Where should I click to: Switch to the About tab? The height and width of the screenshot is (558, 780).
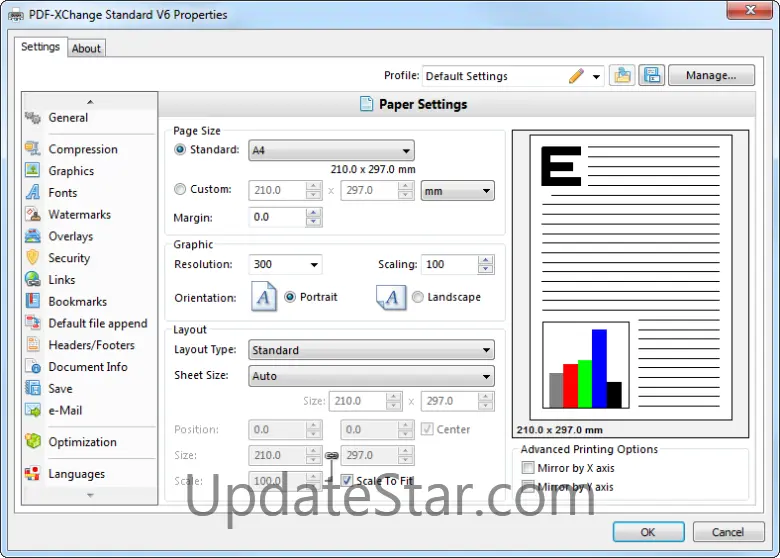point(86,48)
